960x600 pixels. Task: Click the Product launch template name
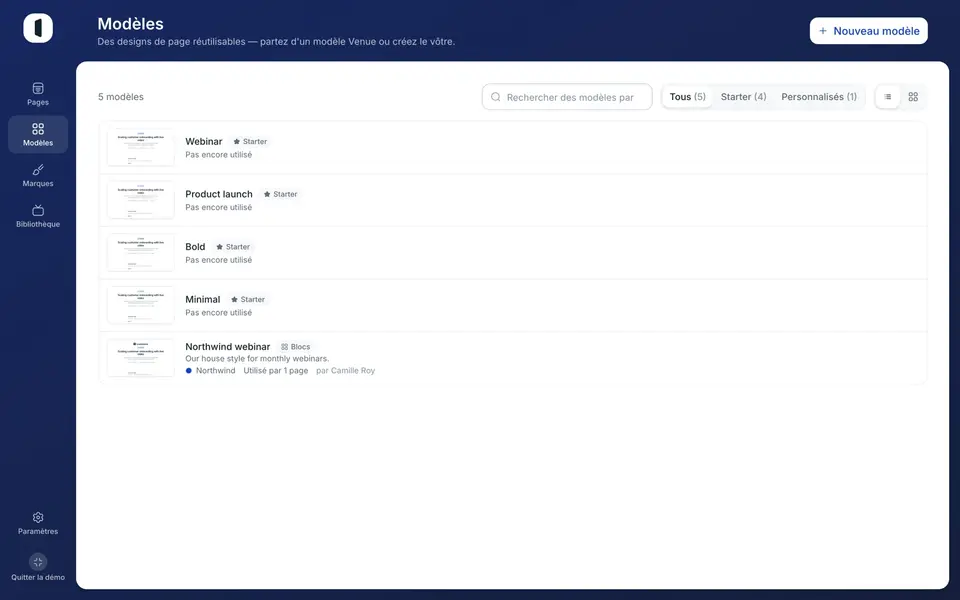219,194
